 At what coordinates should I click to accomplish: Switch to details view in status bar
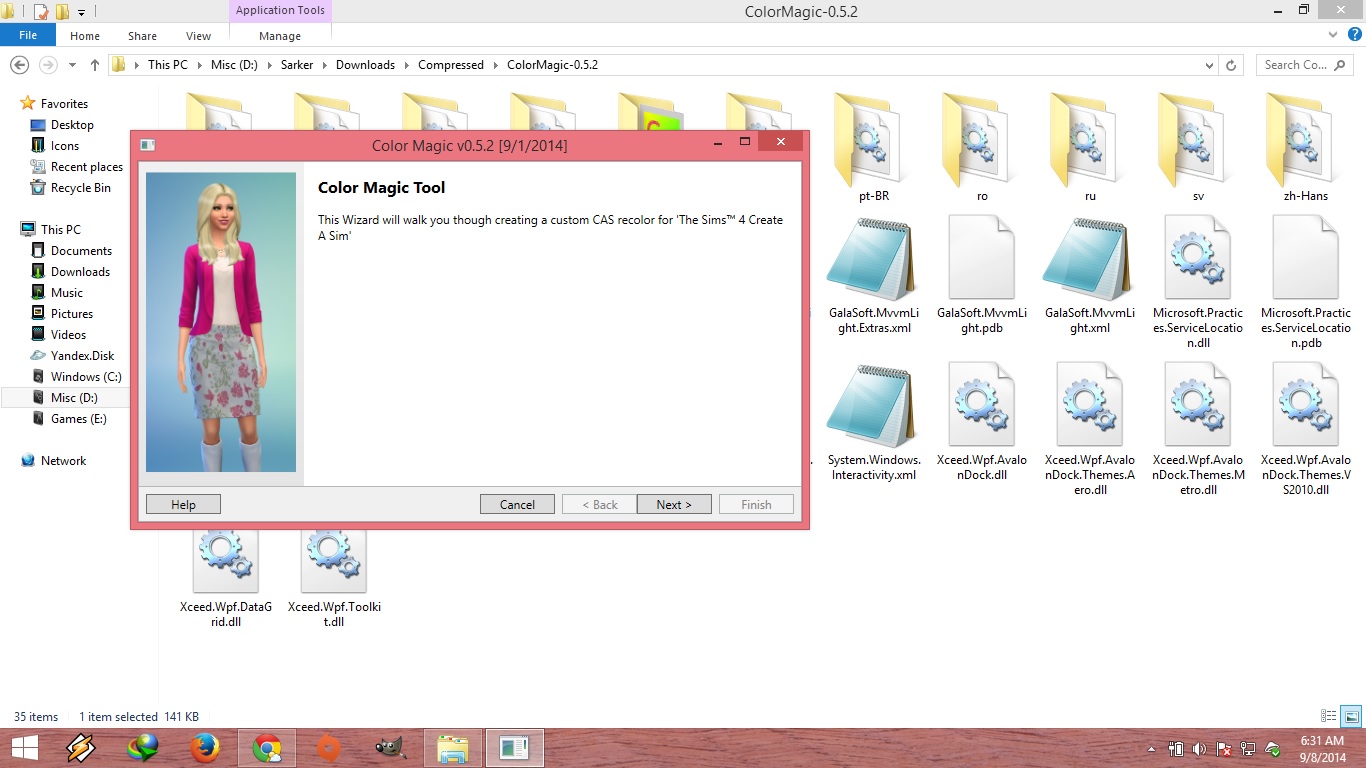[1329, 716]
